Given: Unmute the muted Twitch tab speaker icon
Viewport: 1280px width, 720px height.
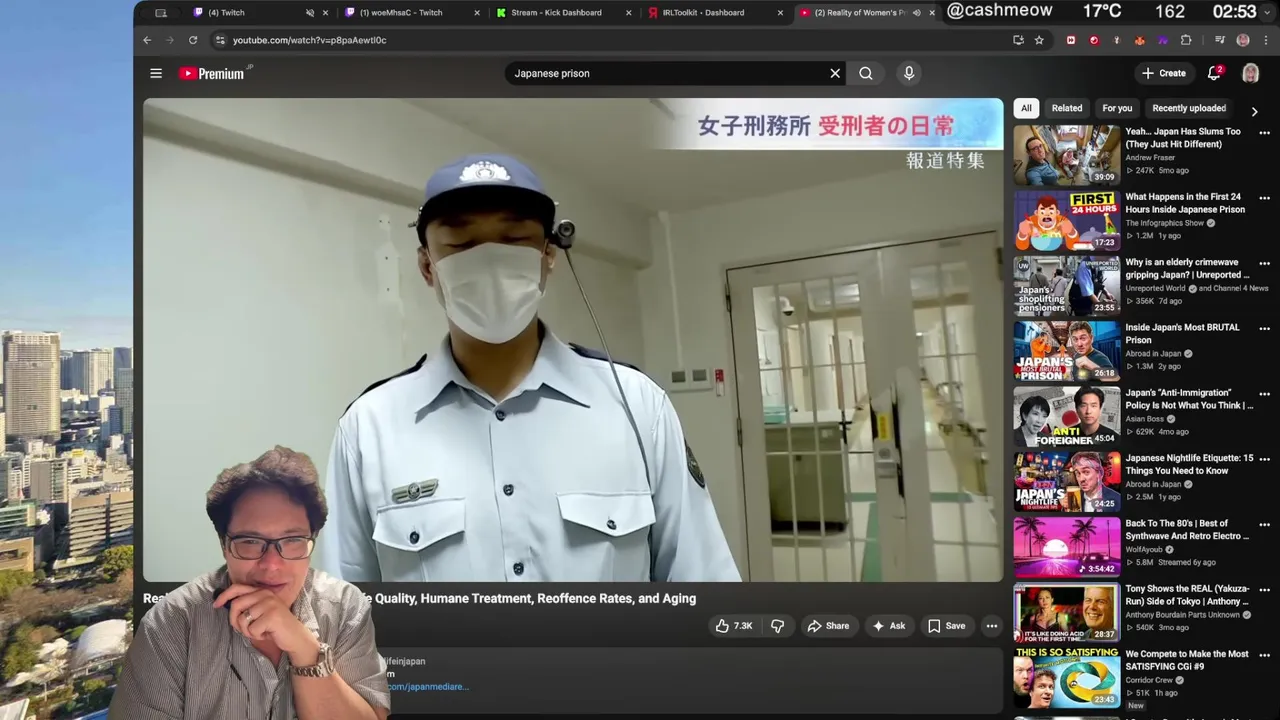Looking at the screenshot, I should tap(309, 13).
